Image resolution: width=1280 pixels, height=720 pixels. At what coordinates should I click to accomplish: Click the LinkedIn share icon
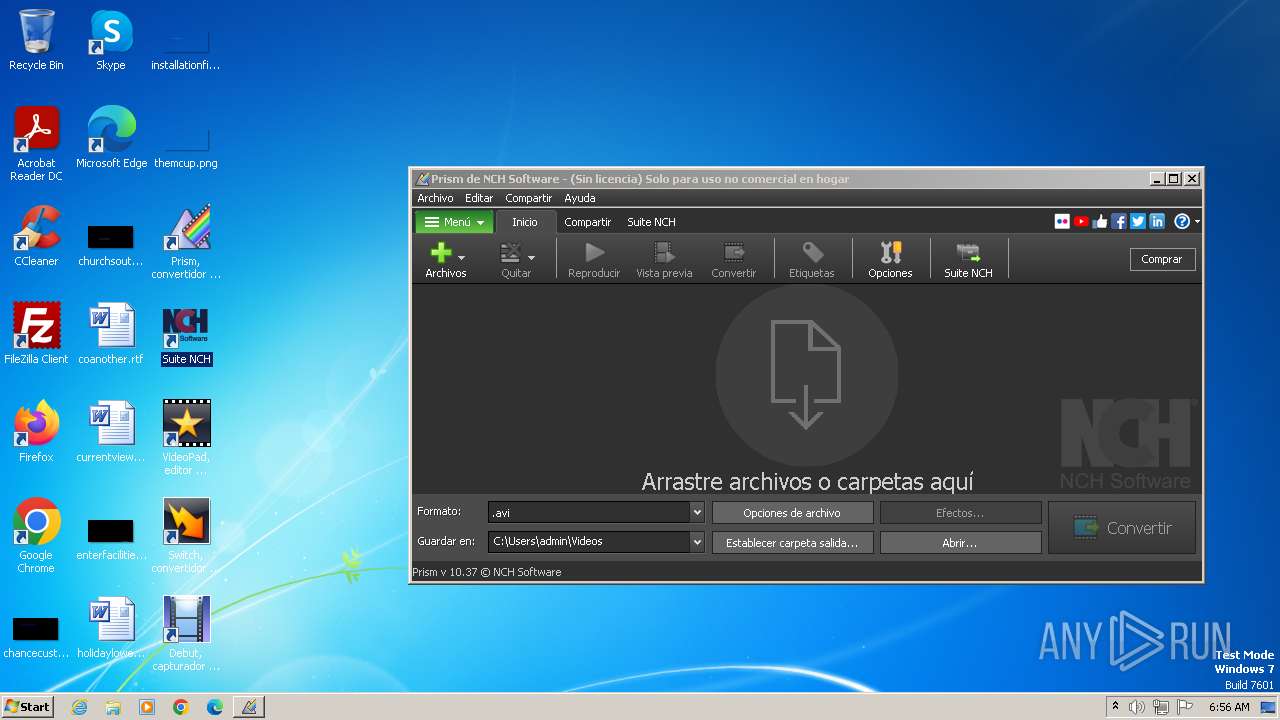click(x=1157, y=222)
